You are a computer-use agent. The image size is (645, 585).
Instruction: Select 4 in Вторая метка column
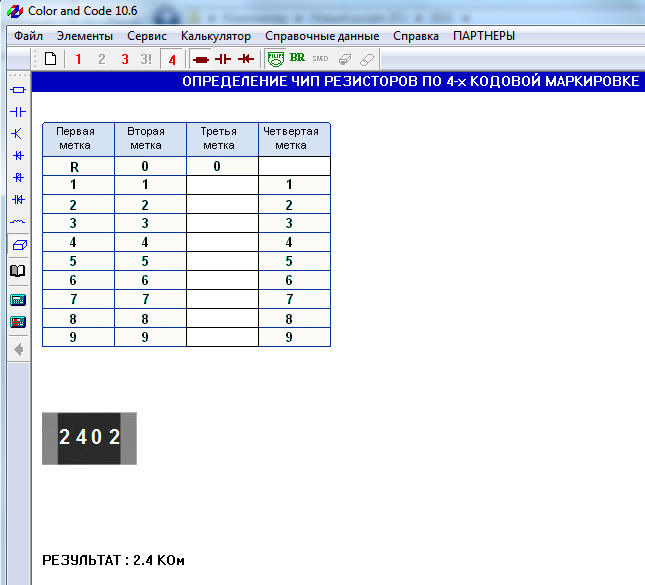151,242
